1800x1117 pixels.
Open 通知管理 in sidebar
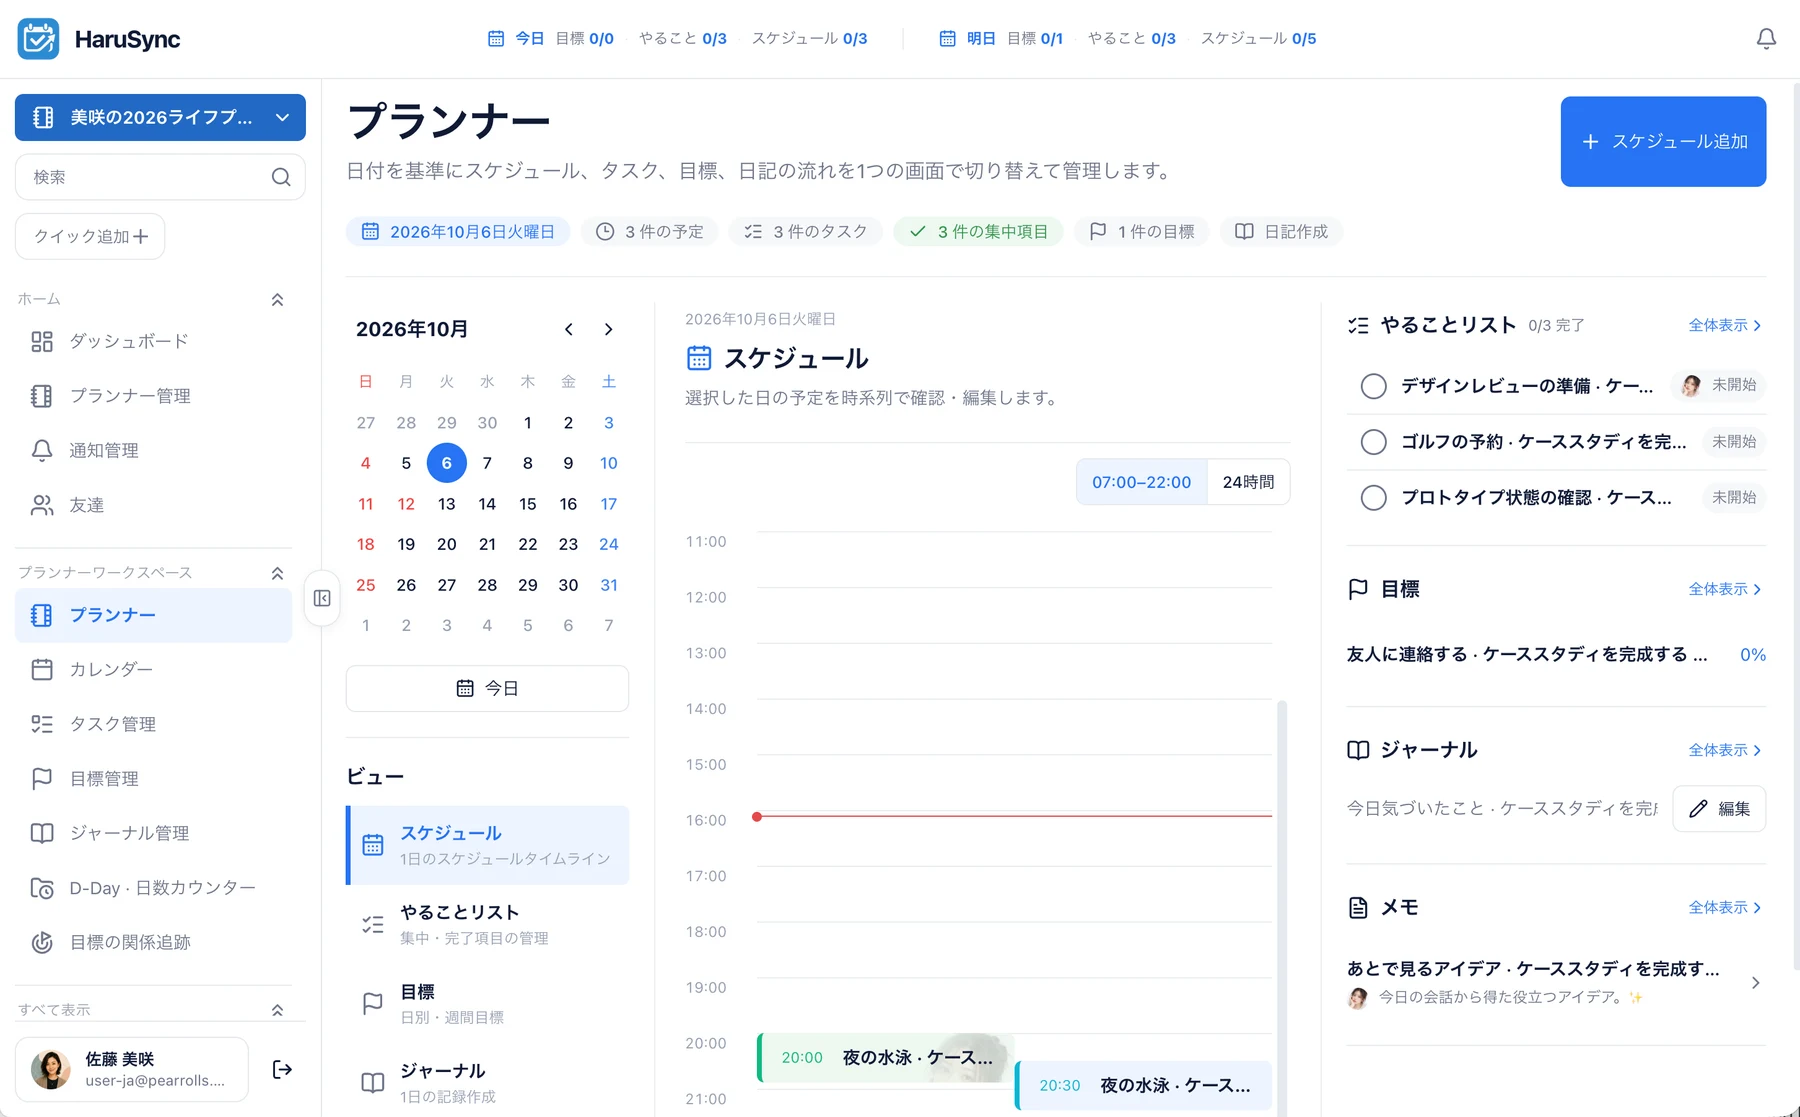click(153, 450)
